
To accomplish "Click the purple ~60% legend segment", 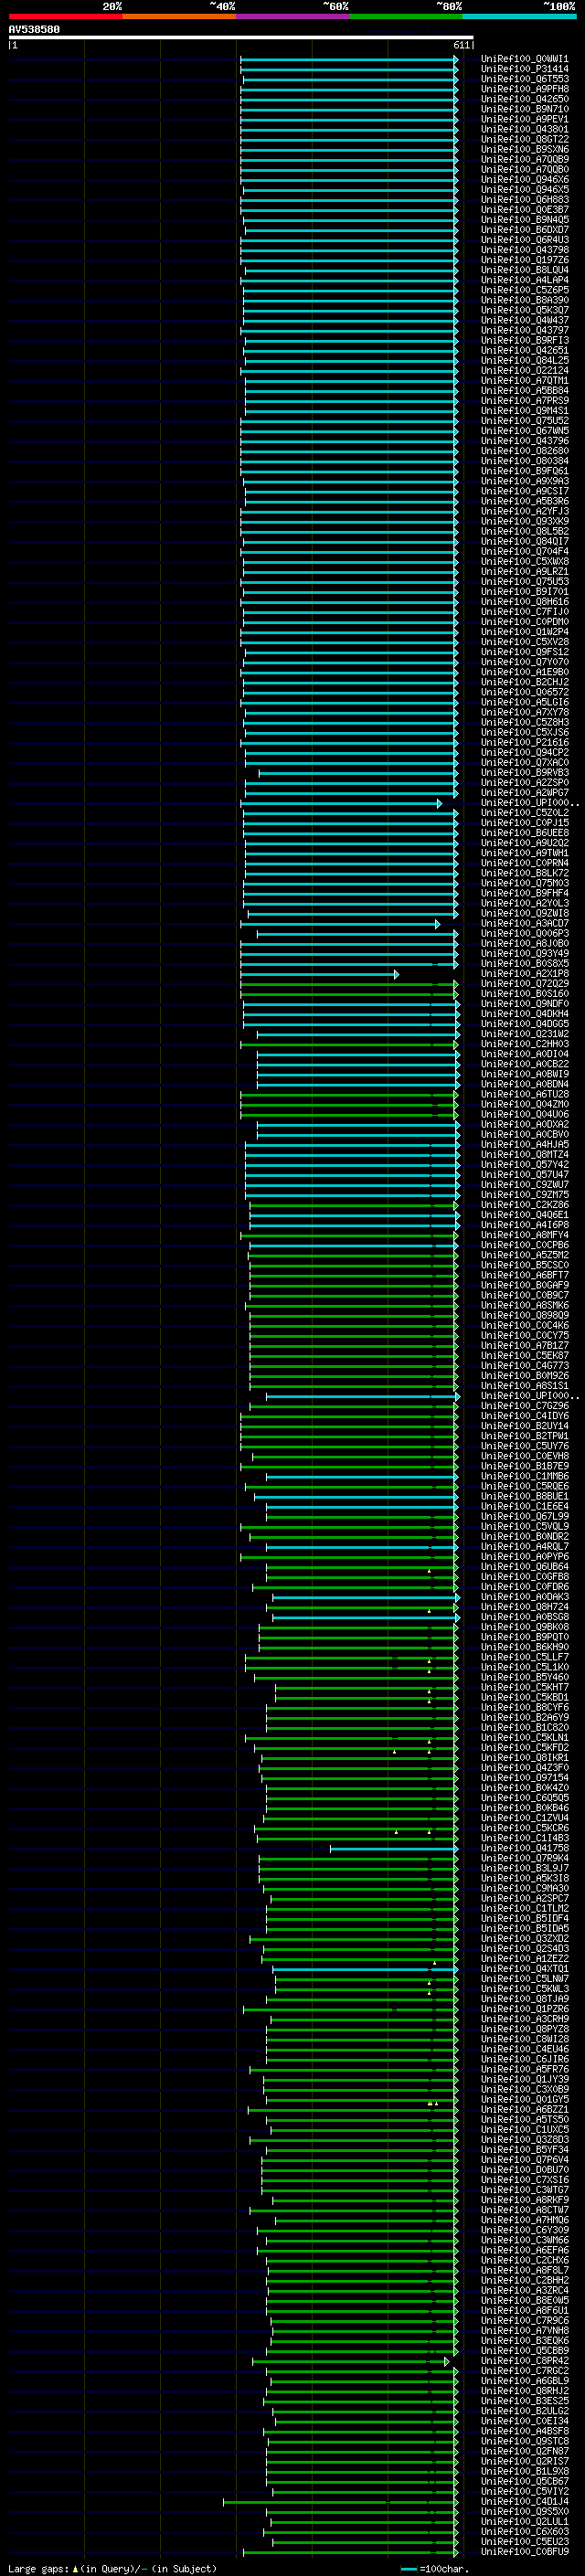I will pos(292,16).
